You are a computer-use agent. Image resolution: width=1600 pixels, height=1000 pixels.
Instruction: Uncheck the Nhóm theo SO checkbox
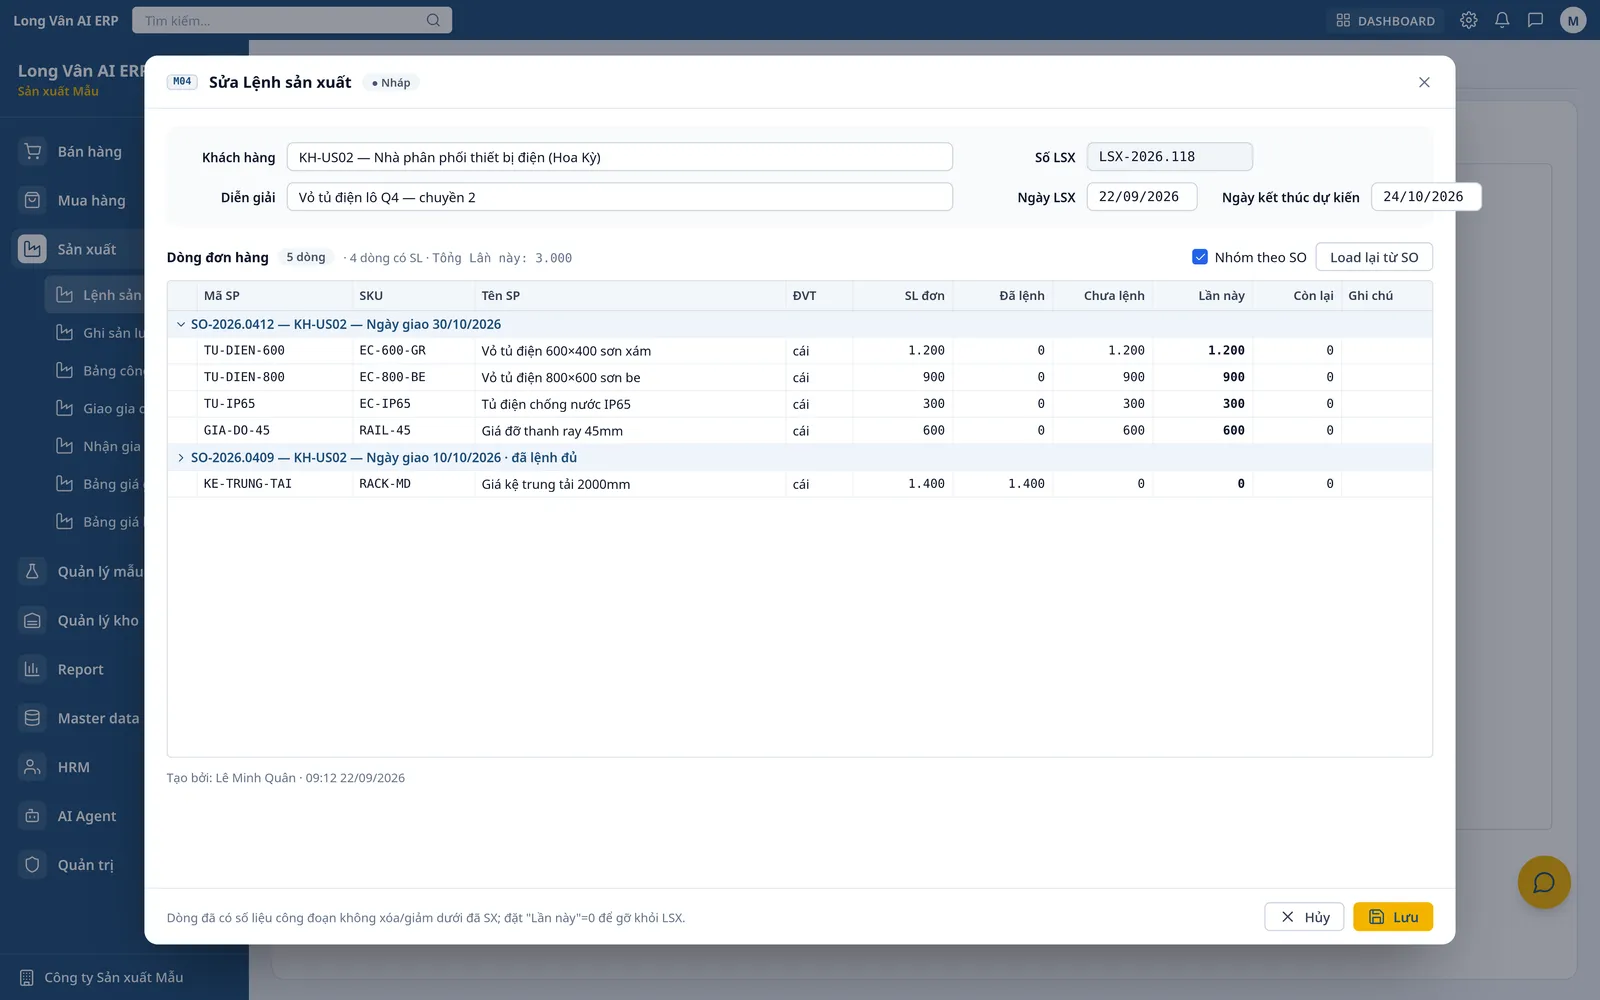pyautogui.click(x=1200, y=257)
